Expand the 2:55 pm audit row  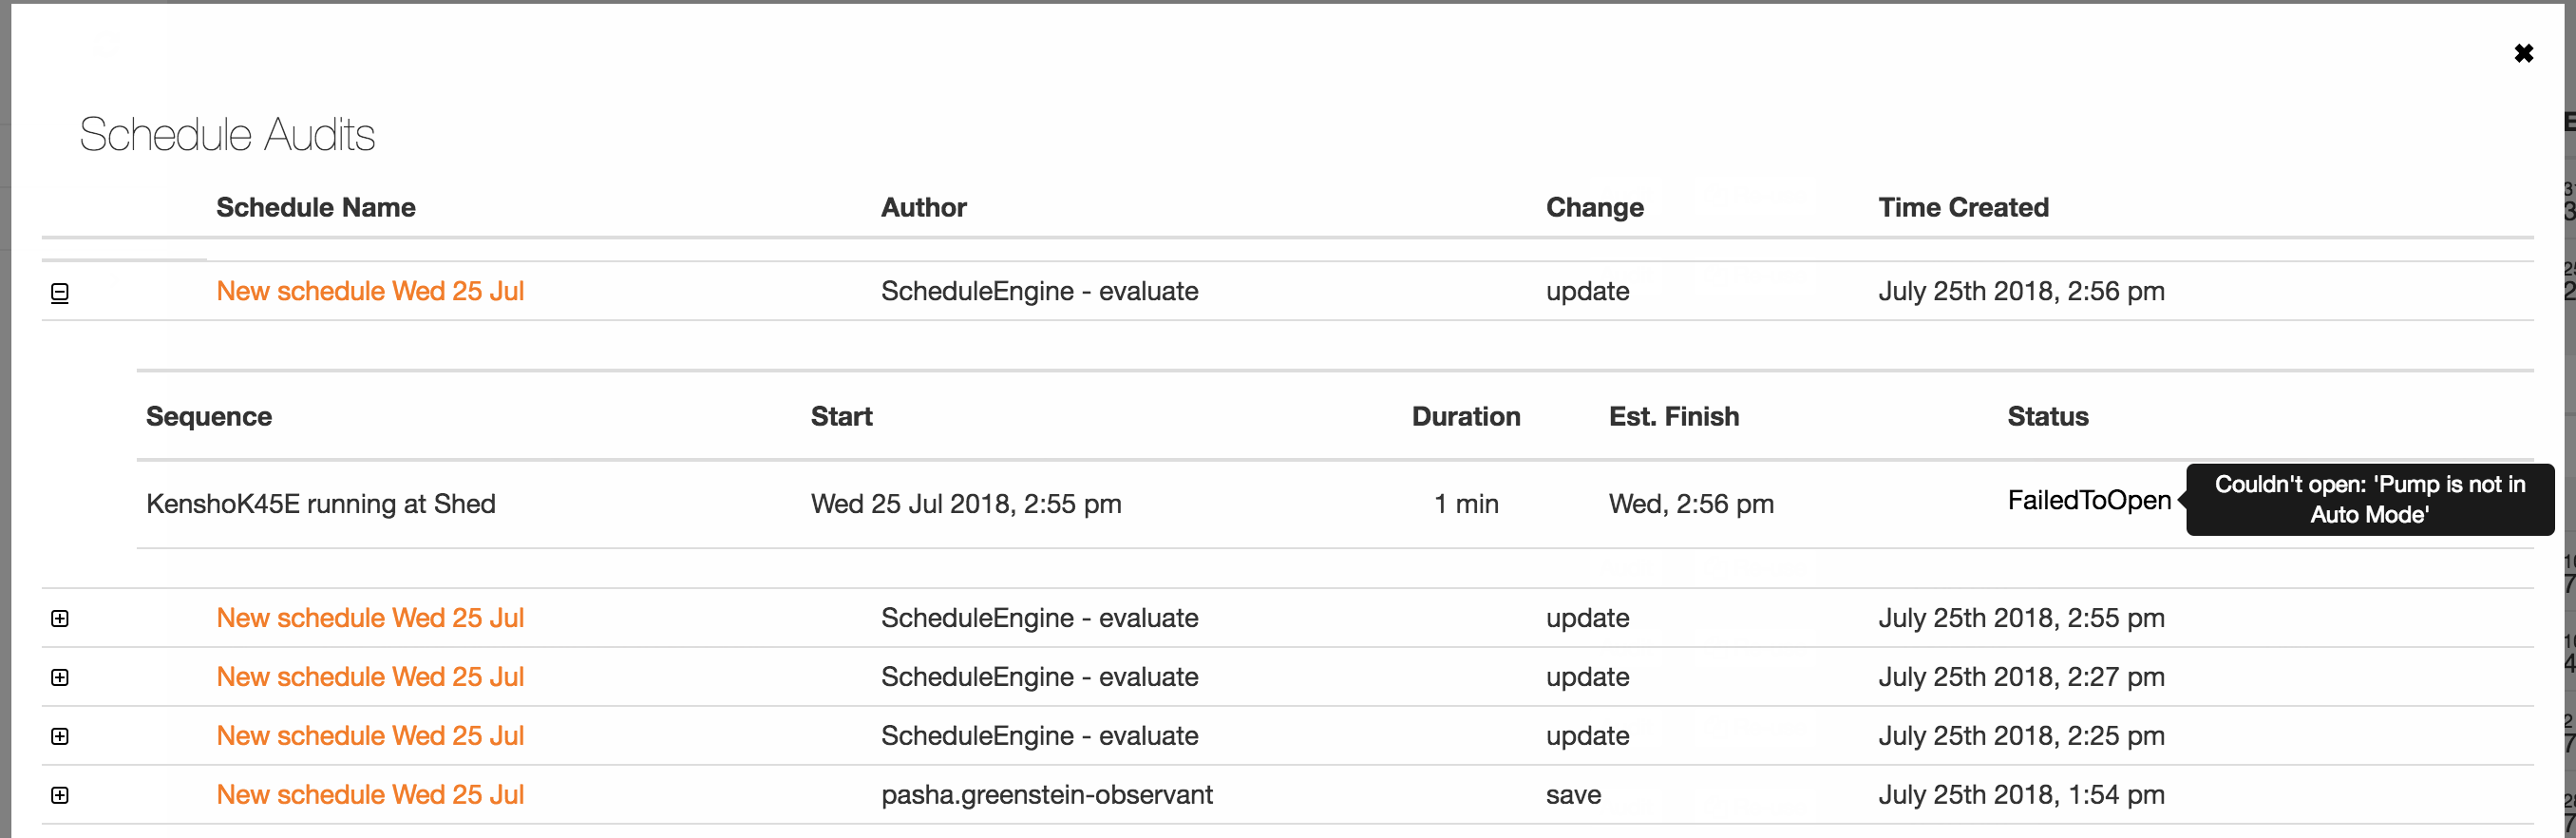(x=60, y=619)
